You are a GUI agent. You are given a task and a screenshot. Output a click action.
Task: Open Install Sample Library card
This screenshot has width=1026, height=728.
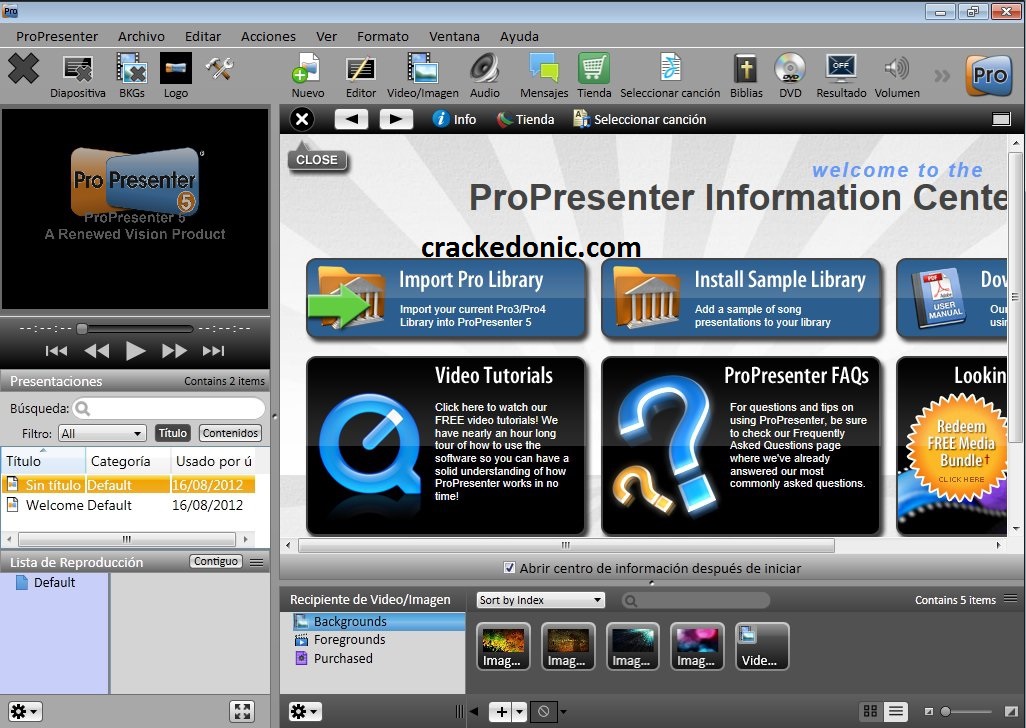pos(741,298)
